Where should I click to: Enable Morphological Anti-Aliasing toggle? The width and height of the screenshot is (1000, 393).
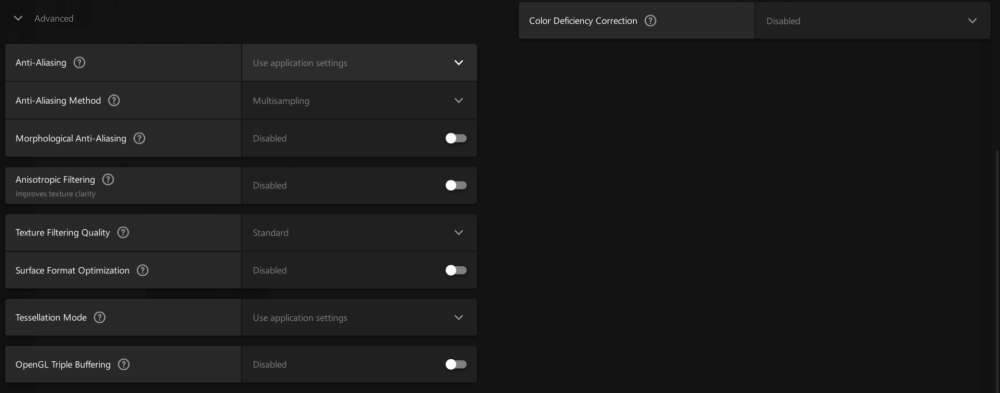pos(456,138)
